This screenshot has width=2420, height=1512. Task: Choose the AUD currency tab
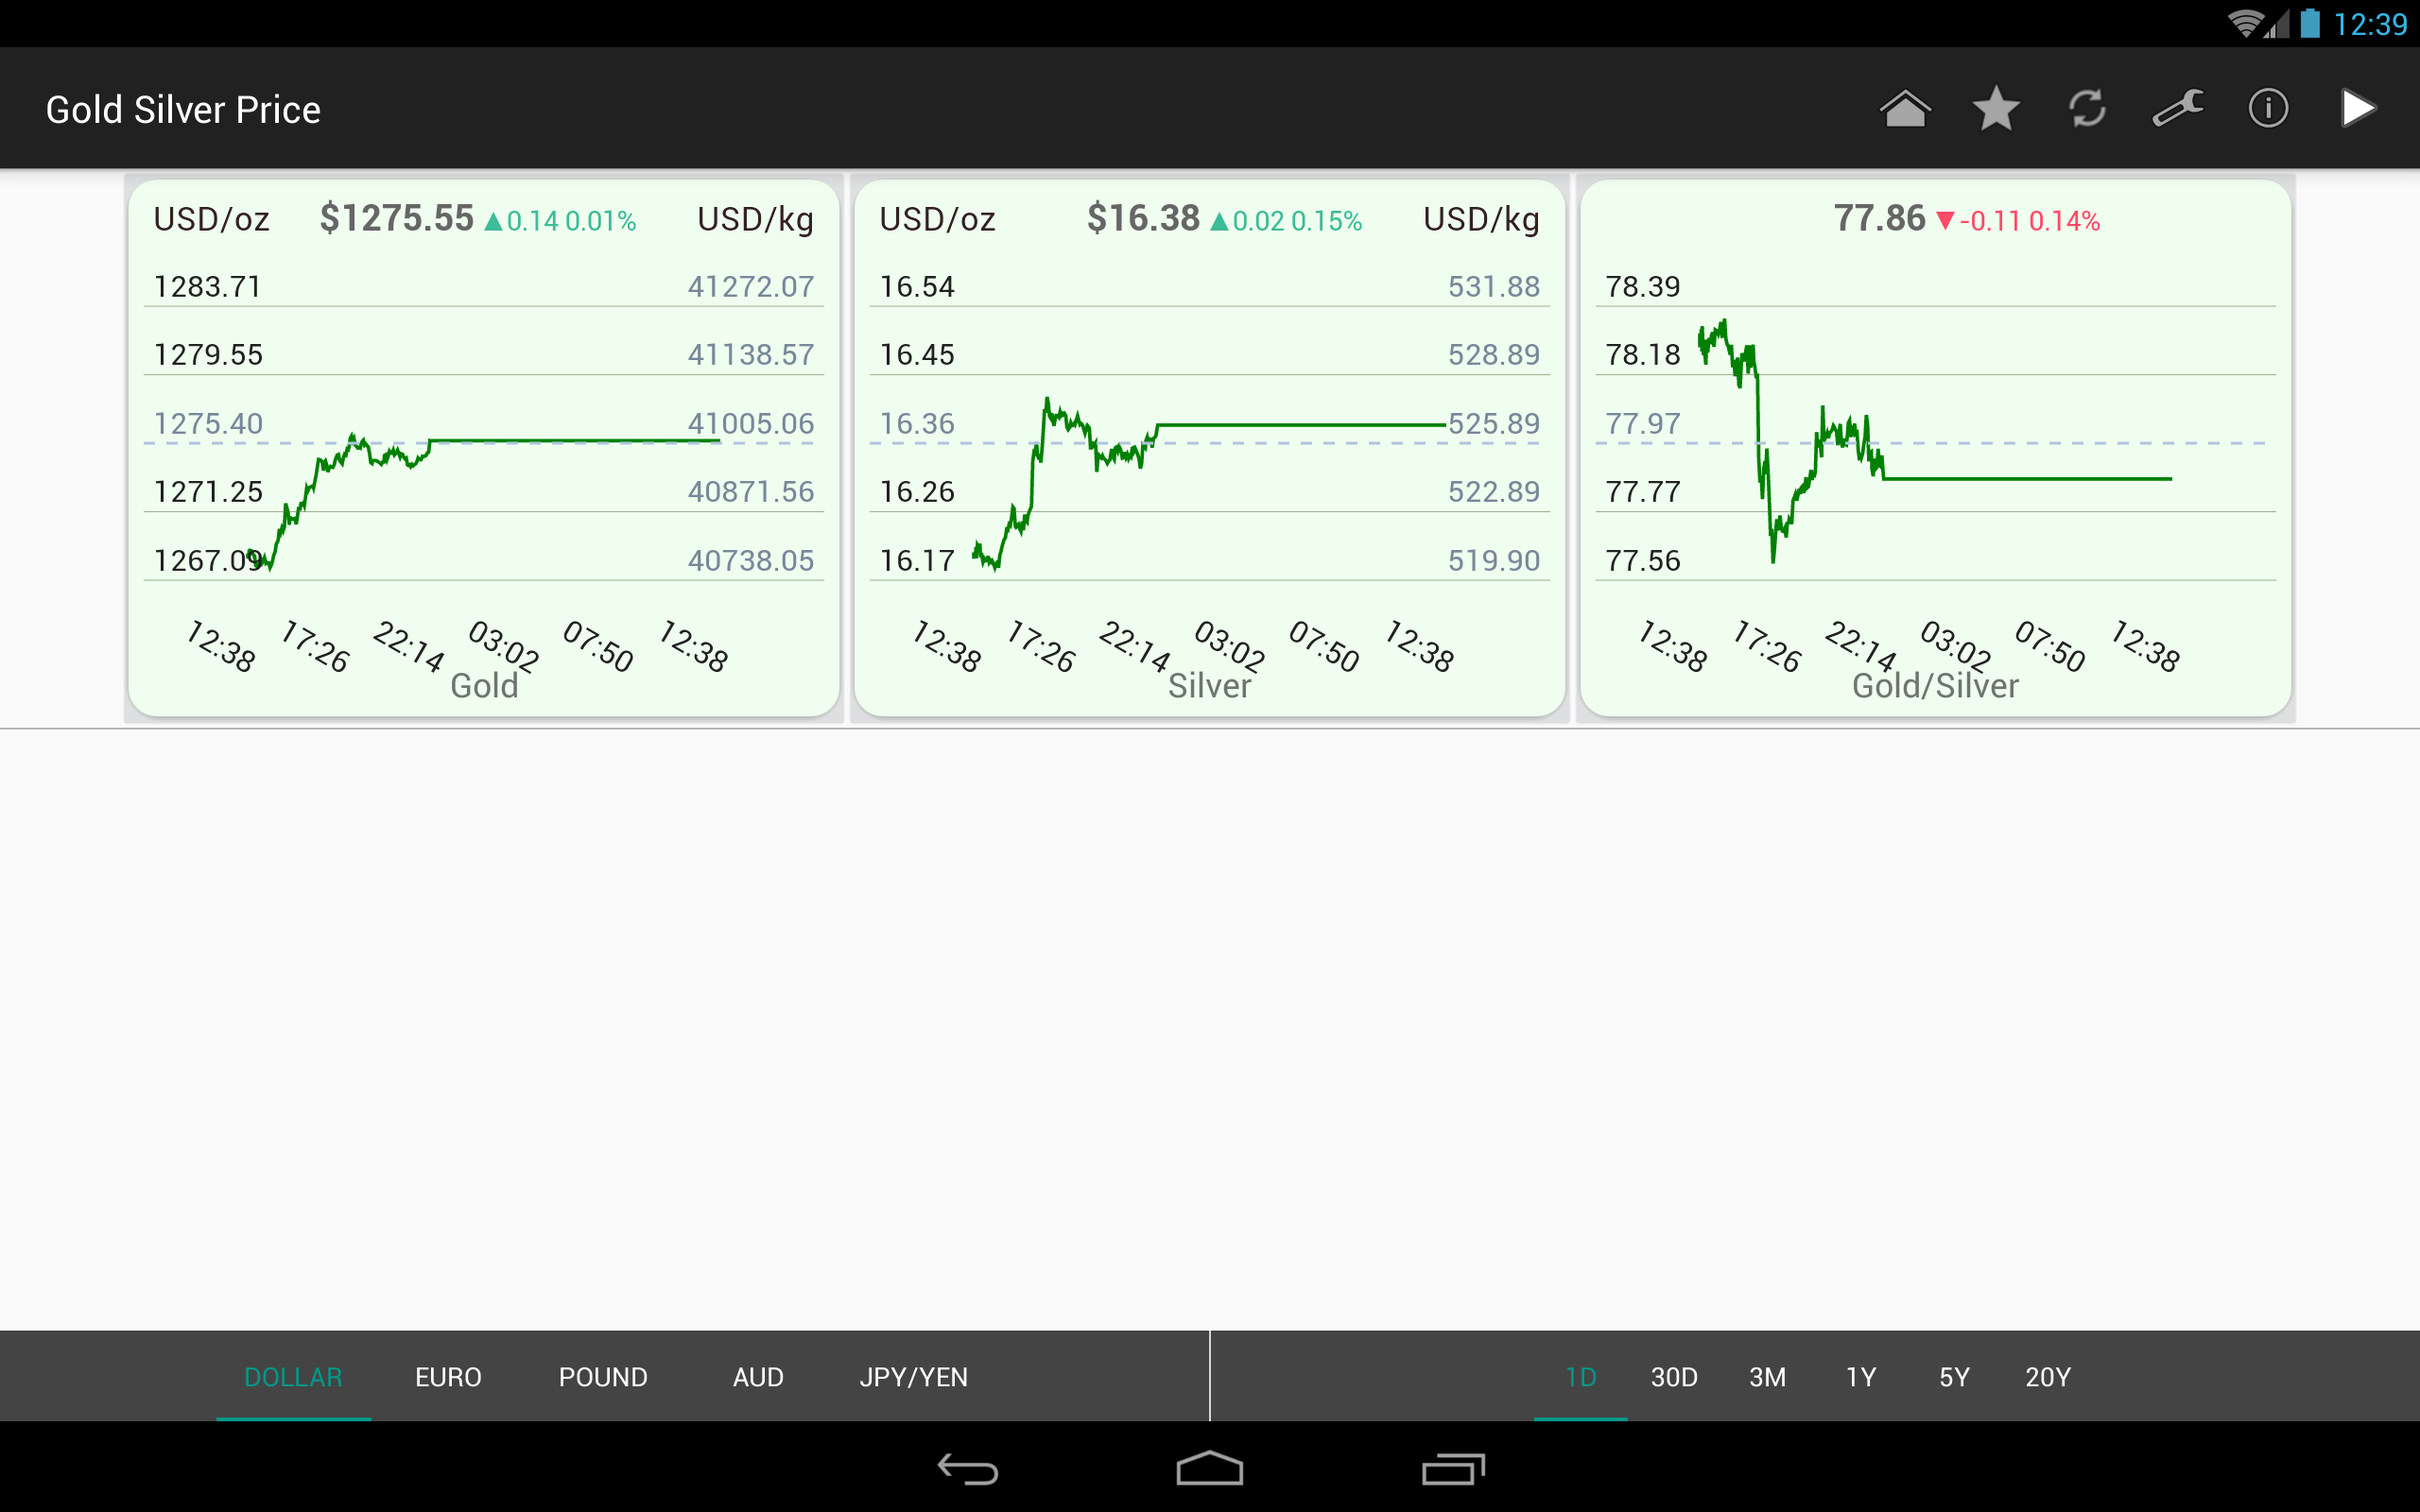pyautogui.click(x=758, y=1377)
